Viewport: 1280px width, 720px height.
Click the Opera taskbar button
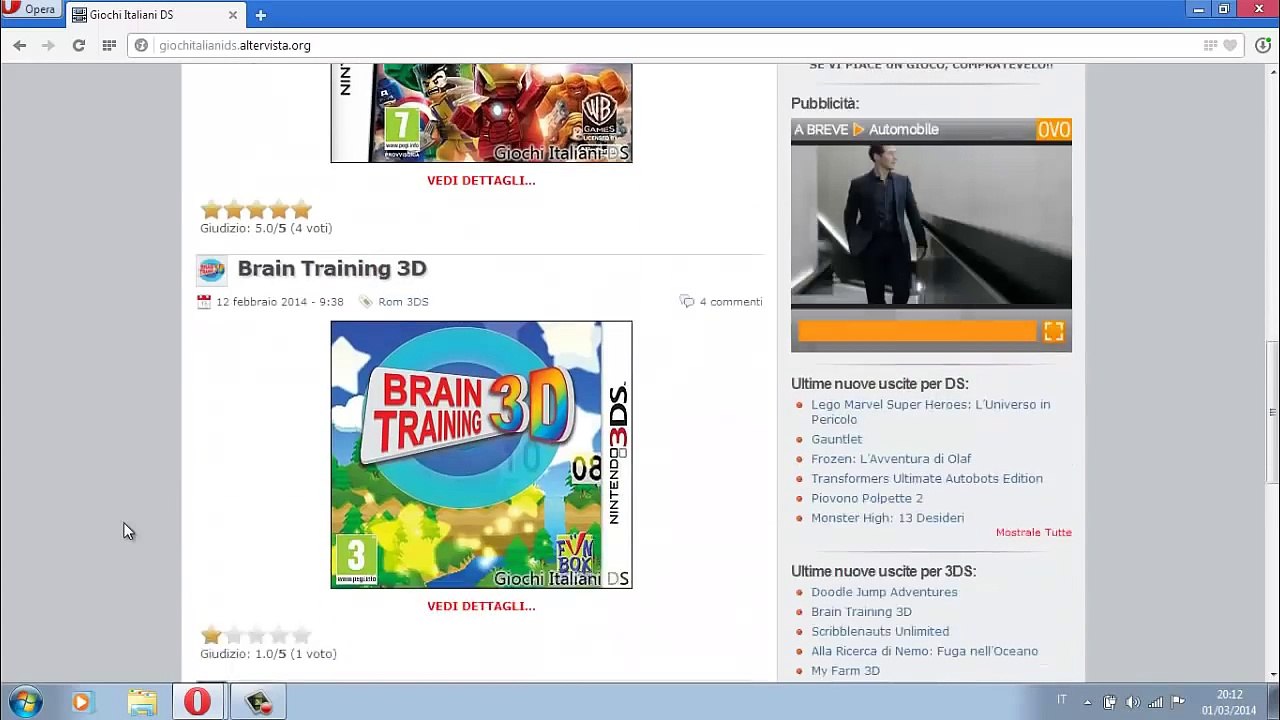point(198,702)
